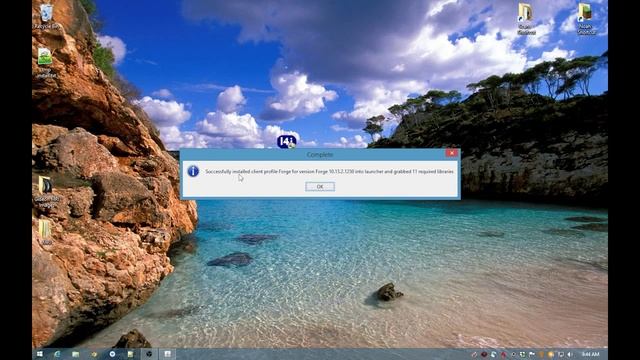The image size is (640, 360).
Task: Click the Action Center flag tray icon
Action: [x=532, y=354]
